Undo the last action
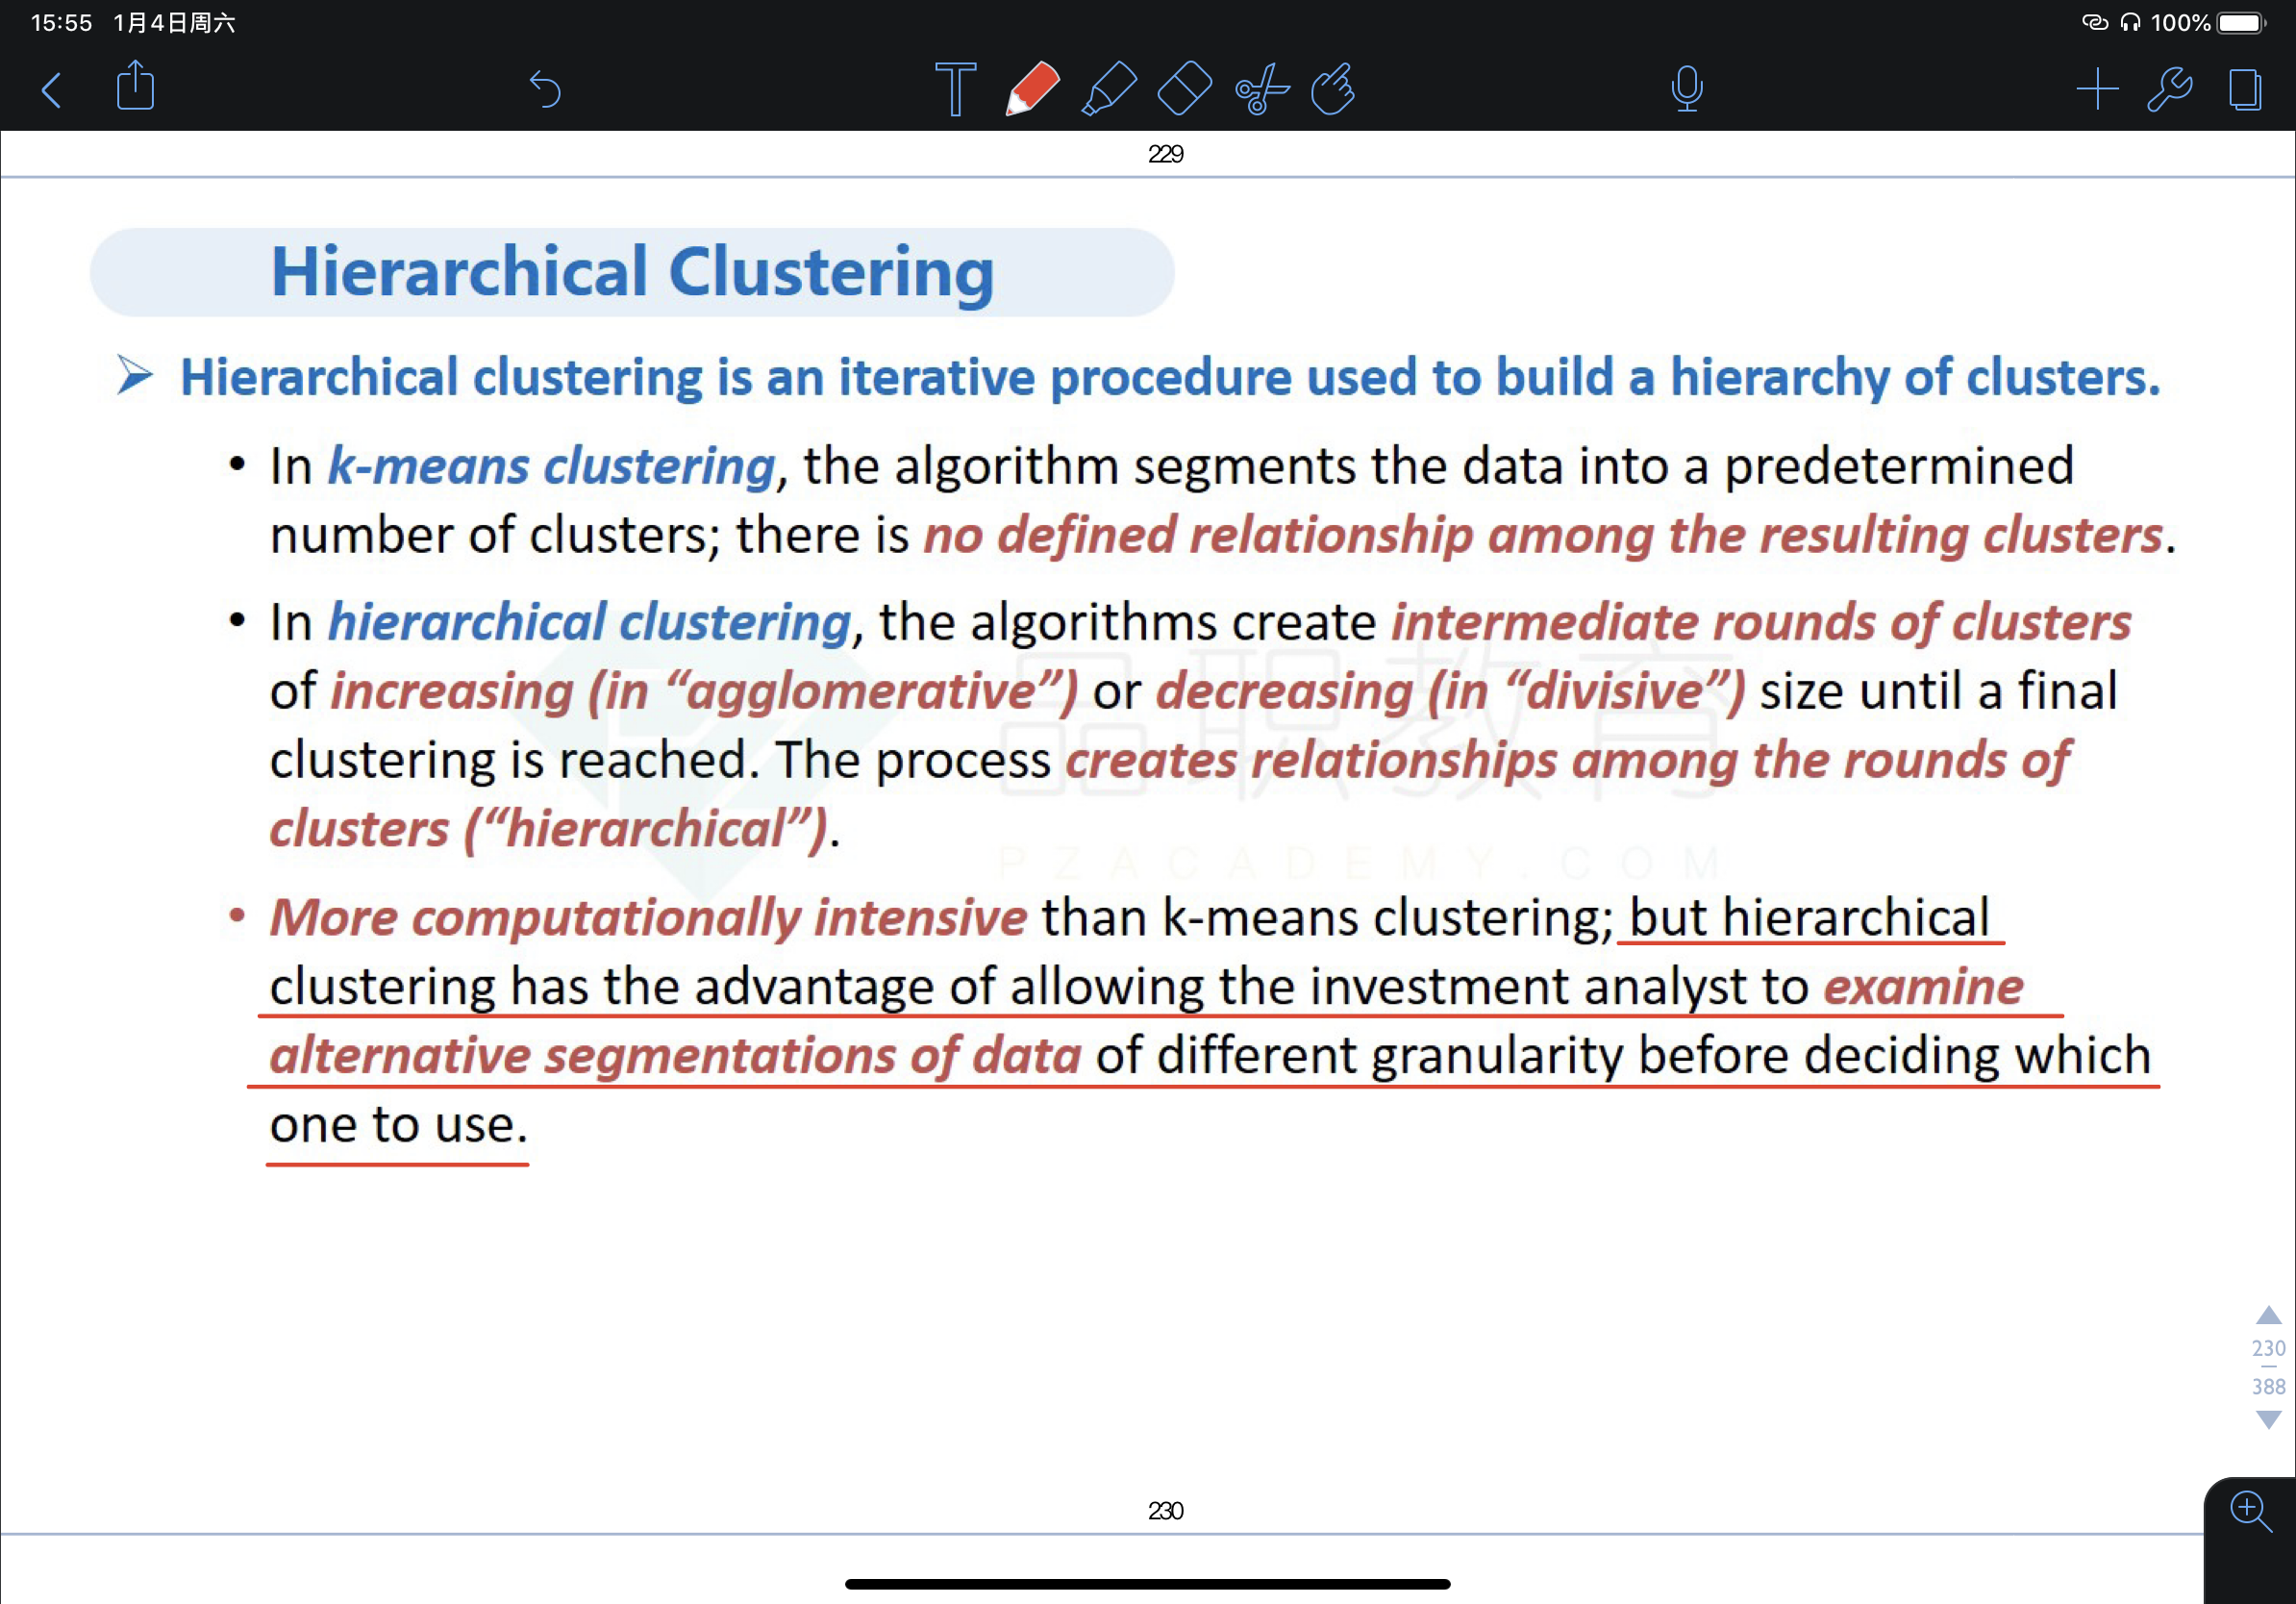The width and height of the screenshot is (2296, 1604). pos(545,89)
